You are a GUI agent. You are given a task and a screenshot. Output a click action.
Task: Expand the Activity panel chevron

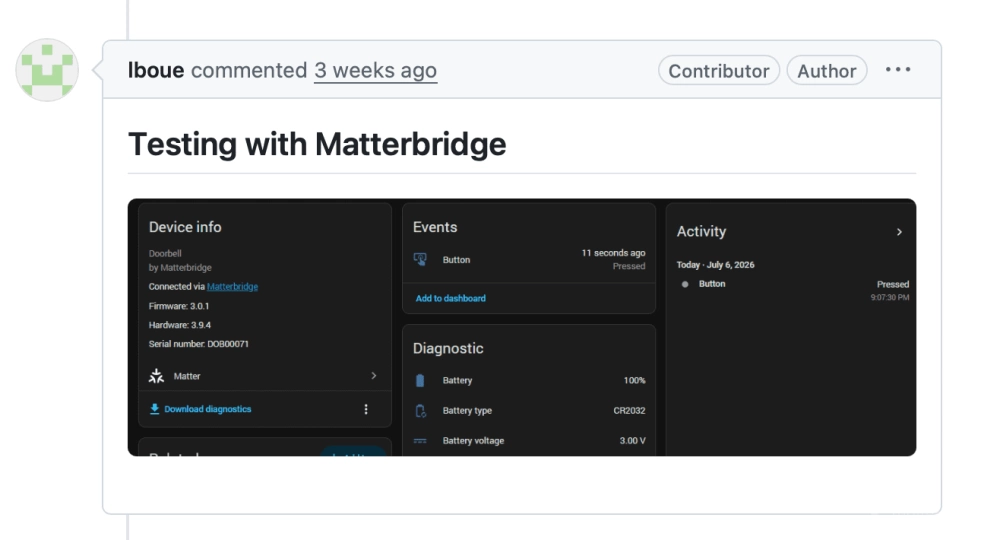899,232
